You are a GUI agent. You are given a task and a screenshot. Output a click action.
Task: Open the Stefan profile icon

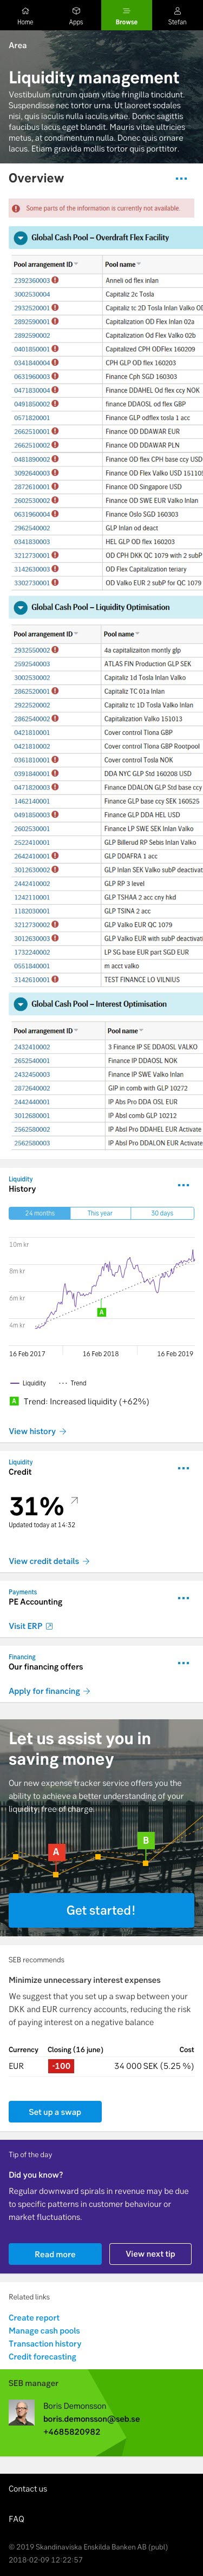click(x=177, y=10)
